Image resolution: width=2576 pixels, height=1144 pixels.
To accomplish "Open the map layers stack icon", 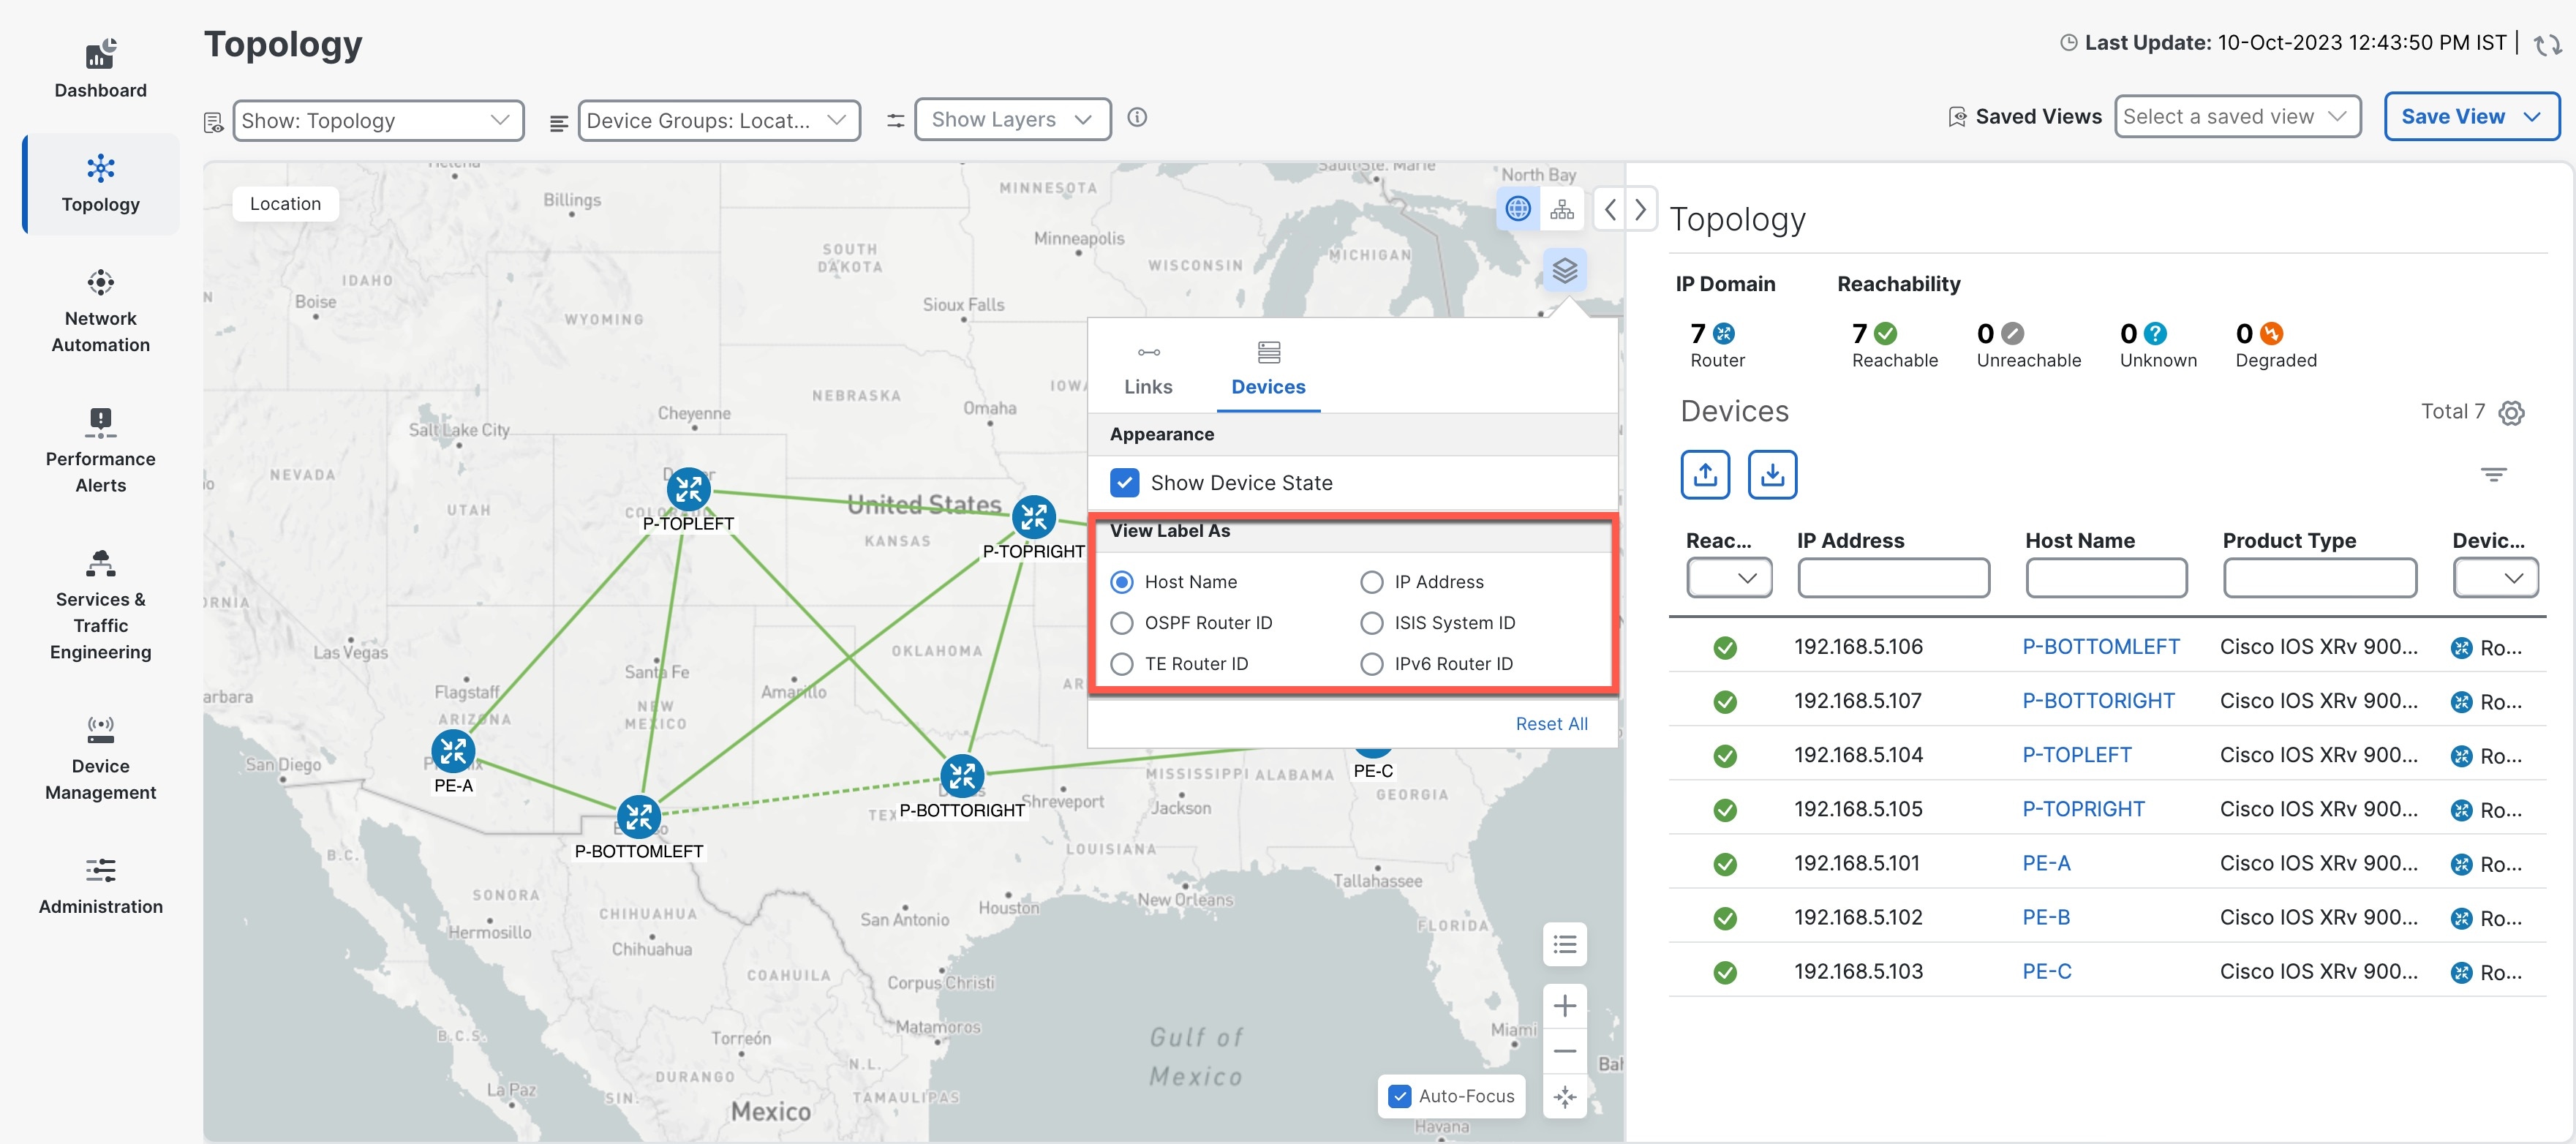I will point(1564,270).
